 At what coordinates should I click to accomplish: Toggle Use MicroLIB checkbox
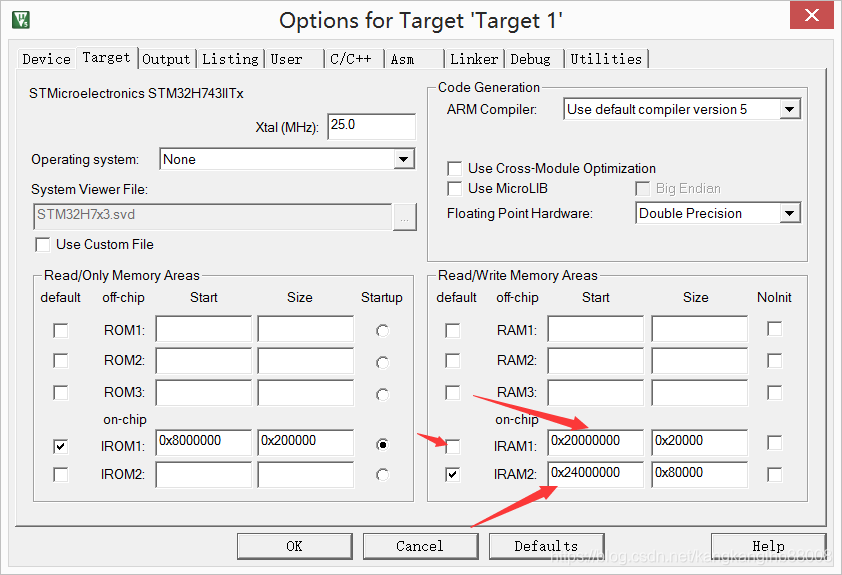454,188
